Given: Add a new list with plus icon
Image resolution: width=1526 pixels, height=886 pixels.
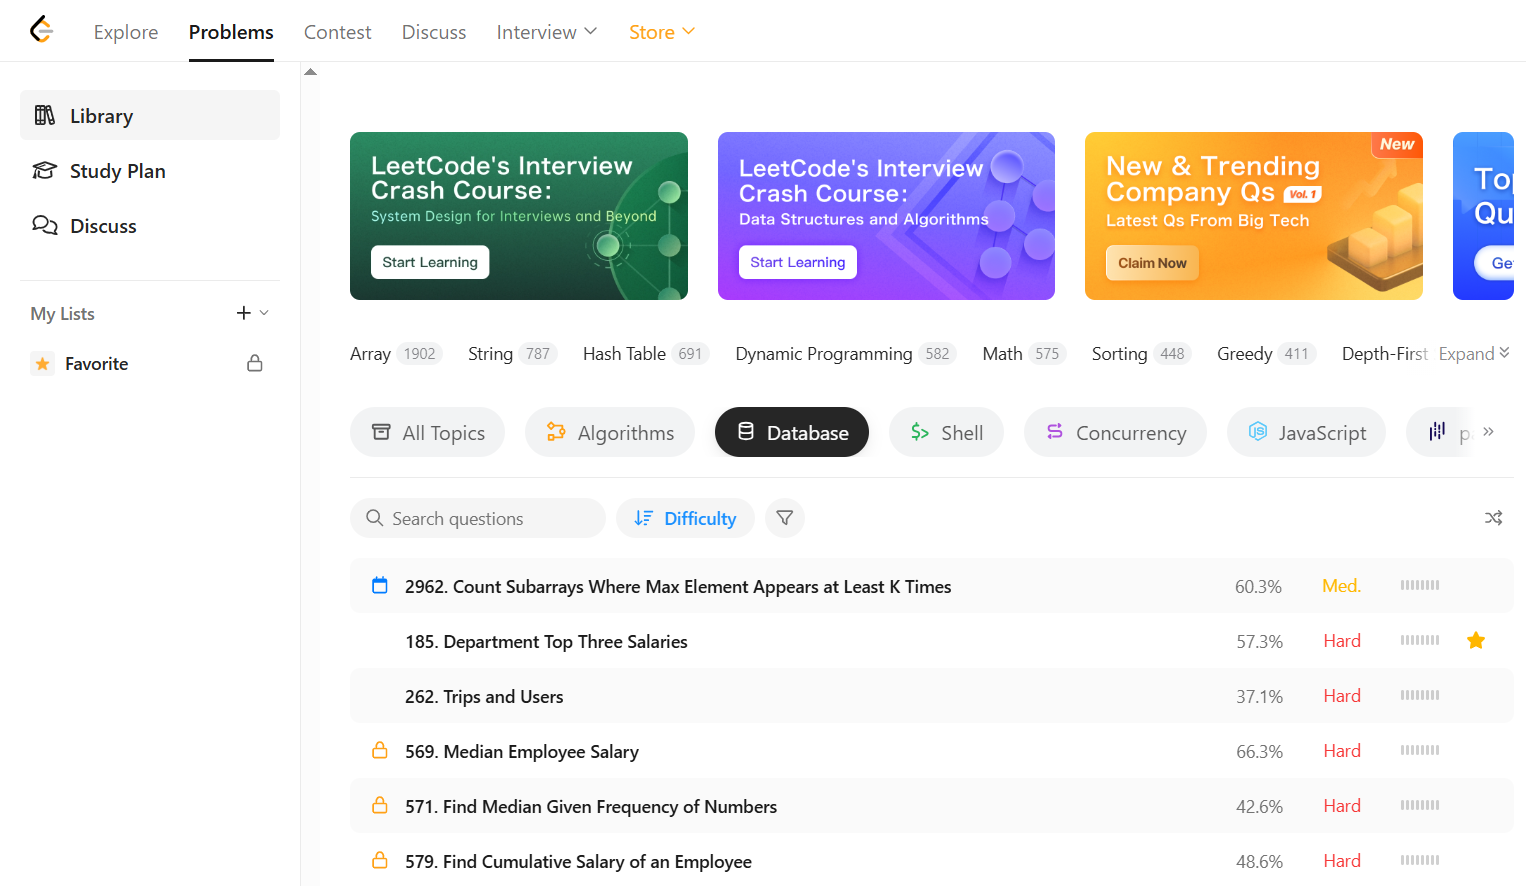Looking at the screenshot, I should pos(243,313).
